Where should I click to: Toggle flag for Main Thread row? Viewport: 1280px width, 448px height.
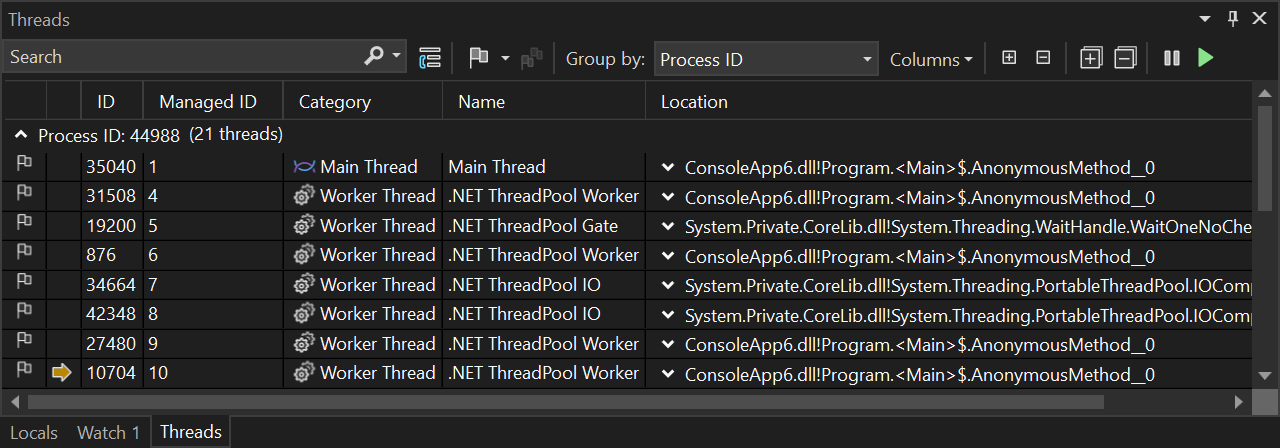[24, 167]
